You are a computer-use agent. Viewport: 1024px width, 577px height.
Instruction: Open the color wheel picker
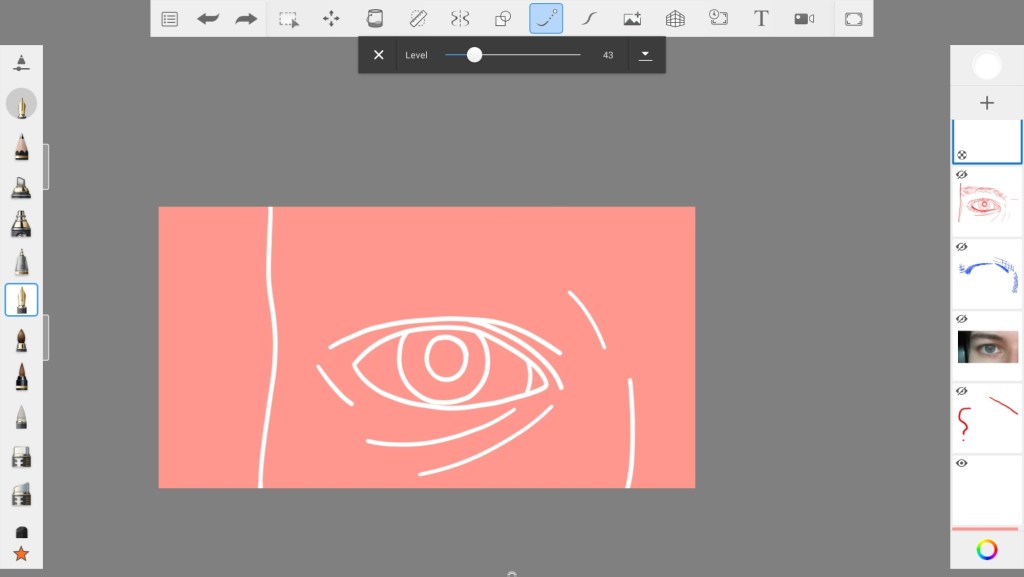coord(987,549)
